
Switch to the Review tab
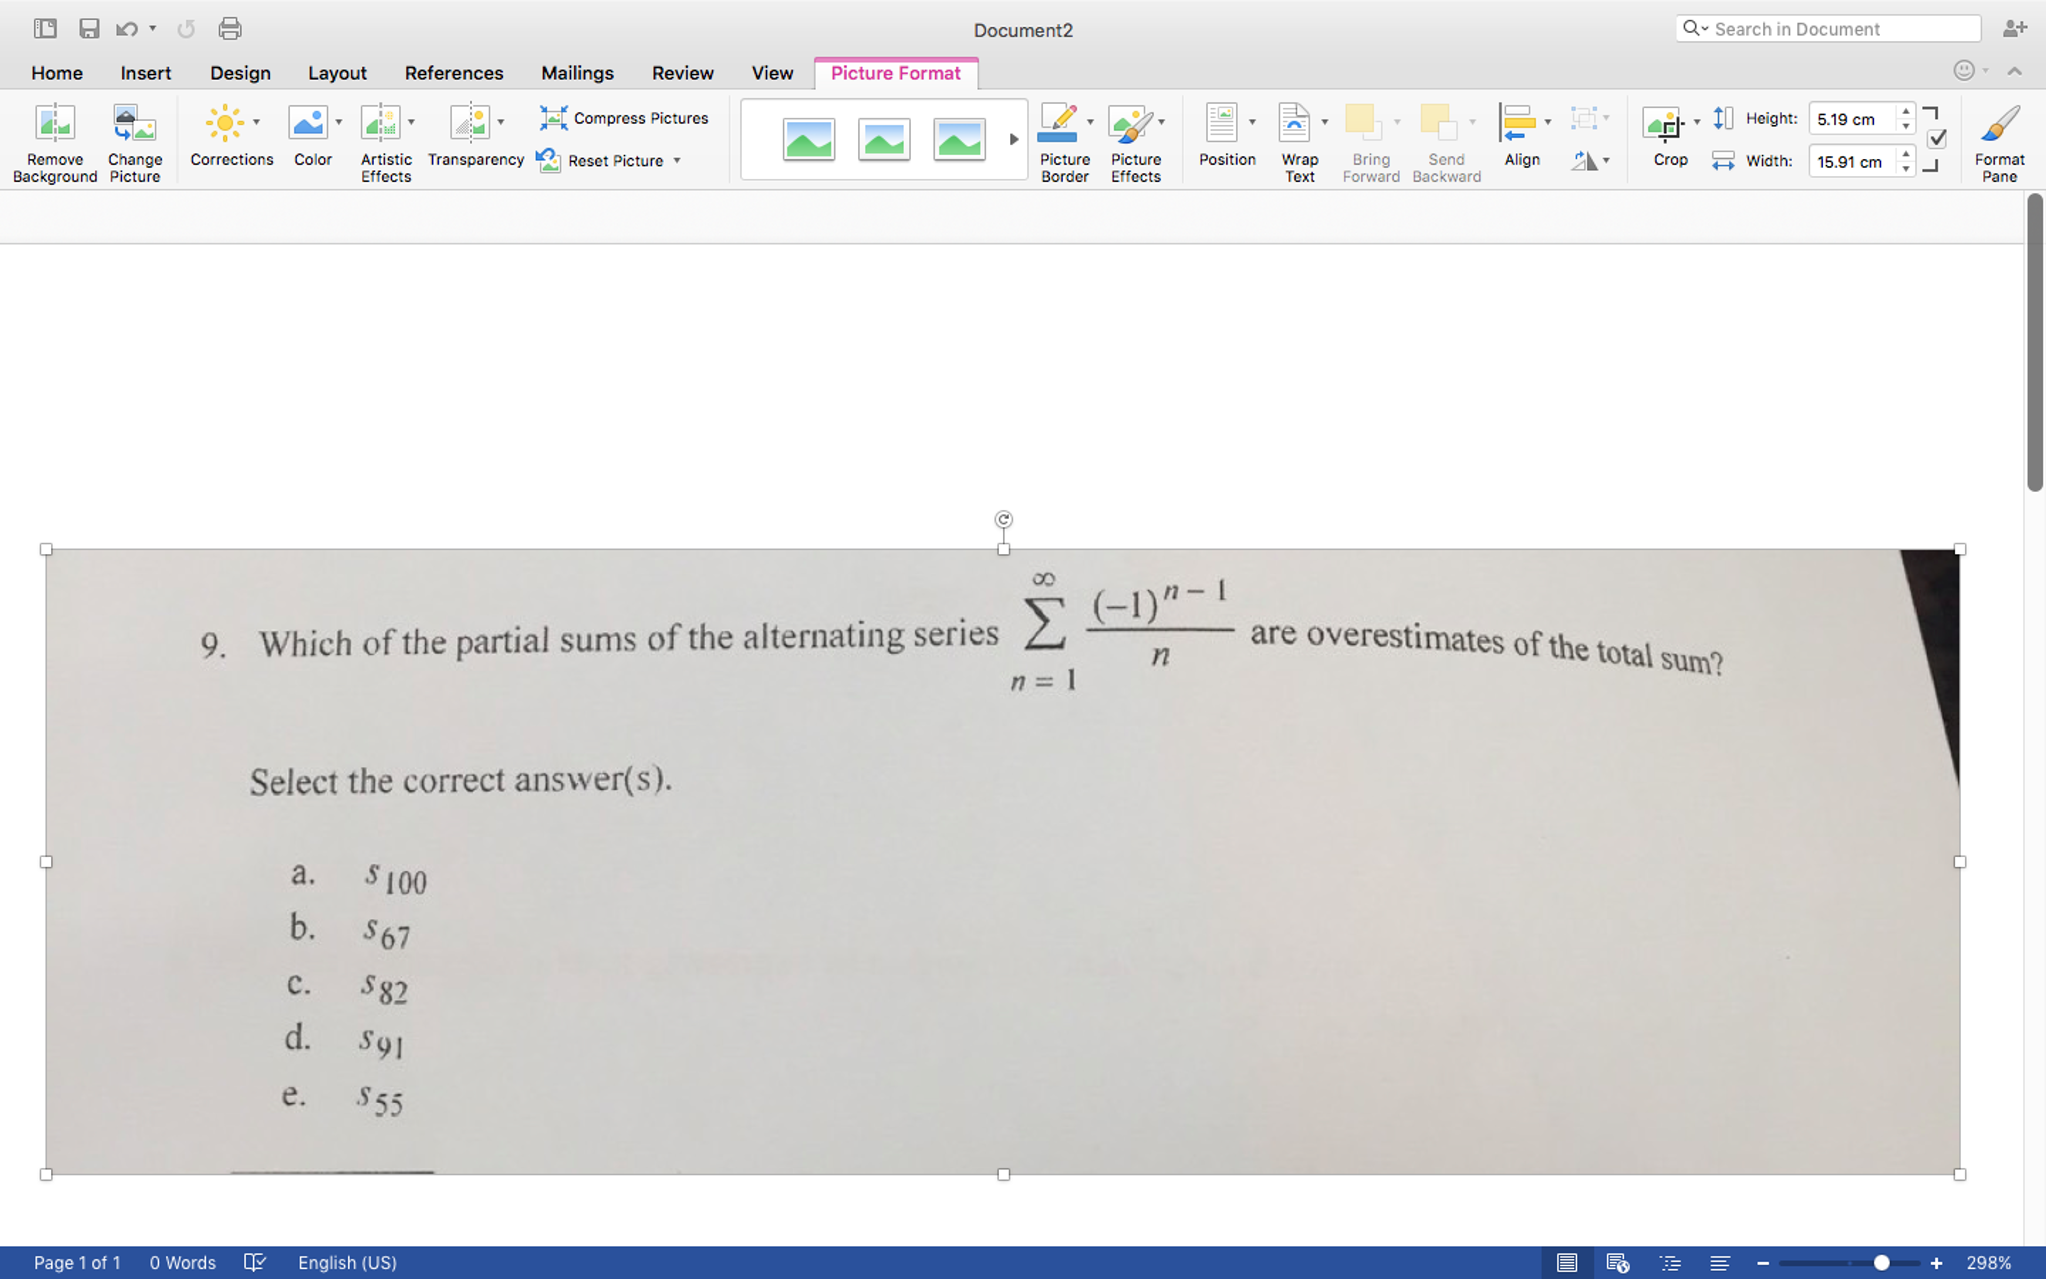pyautogui.click(x=683, y=72)
